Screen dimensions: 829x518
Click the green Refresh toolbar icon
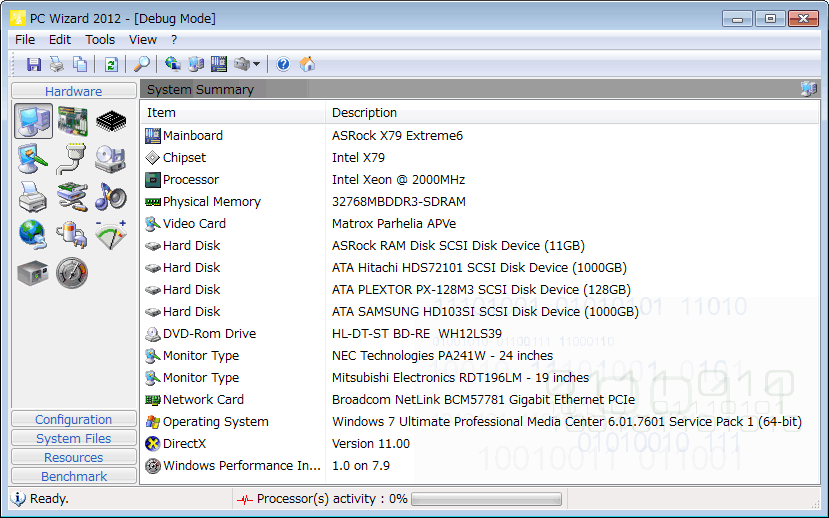coord(111,64)
